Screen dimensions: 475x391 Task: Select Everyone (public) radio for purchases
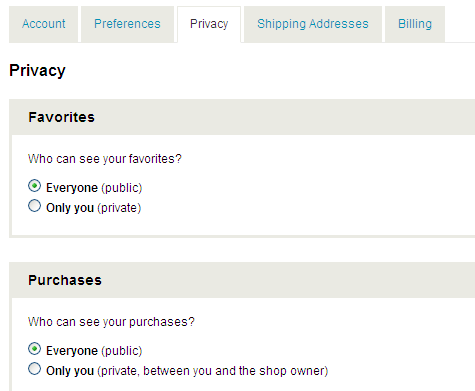pos(34,349)
